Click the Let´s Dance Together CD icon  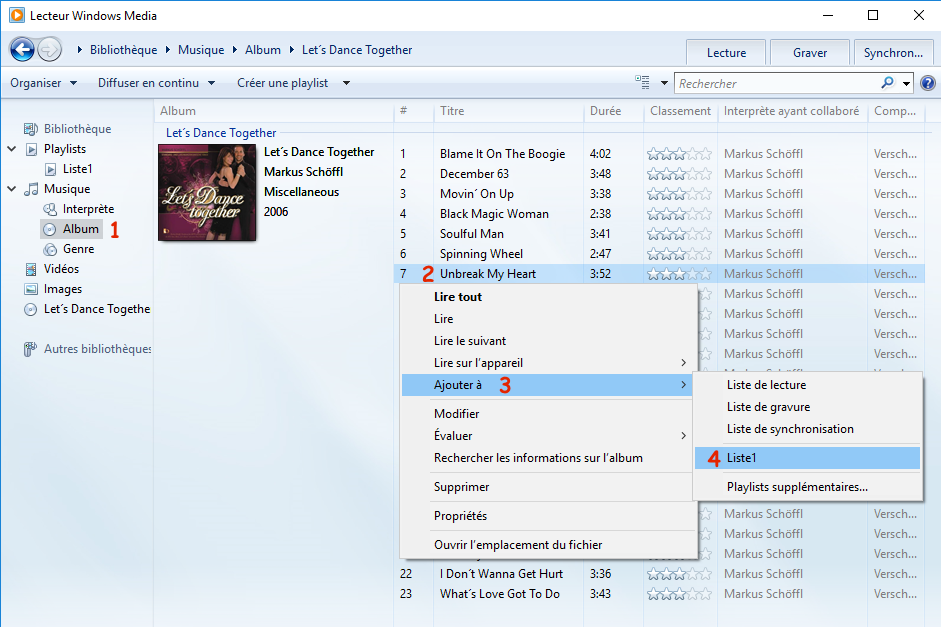(x=31, y=310)
